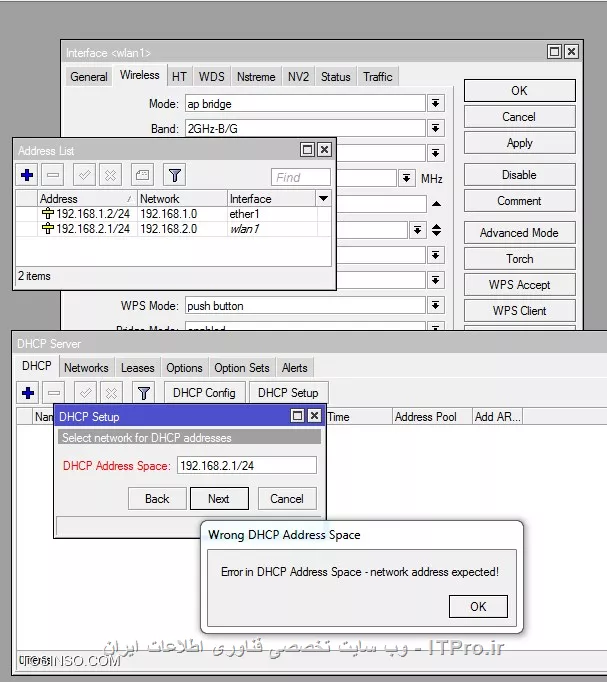Open the Options tab in DHCP Server
The image size is (607, 682).
click(x=184, y=368)
